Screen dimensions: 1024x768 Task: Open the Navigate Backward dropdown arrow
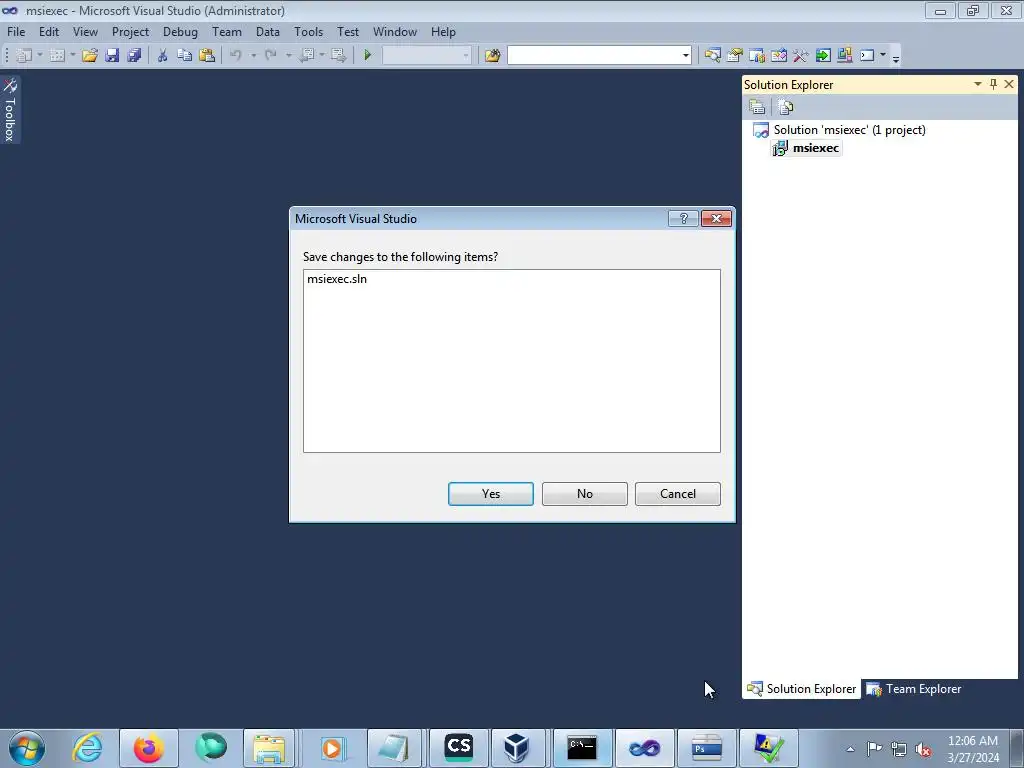pyautogui.click(x=322, y=56)
